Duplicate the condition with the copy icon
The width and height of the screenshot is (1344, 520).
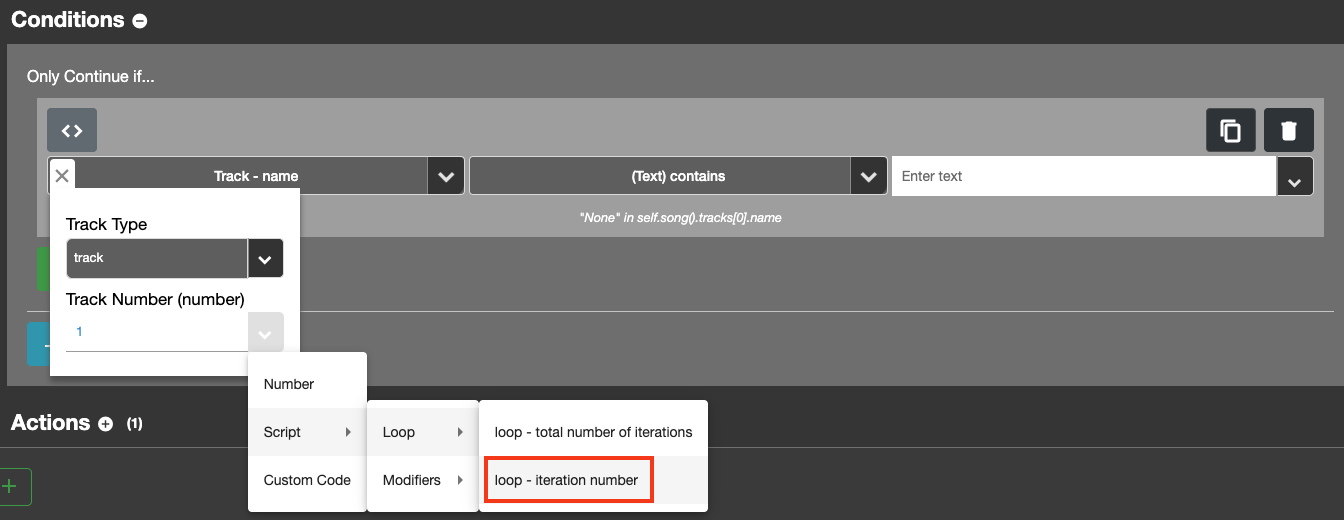point(1230,130)
